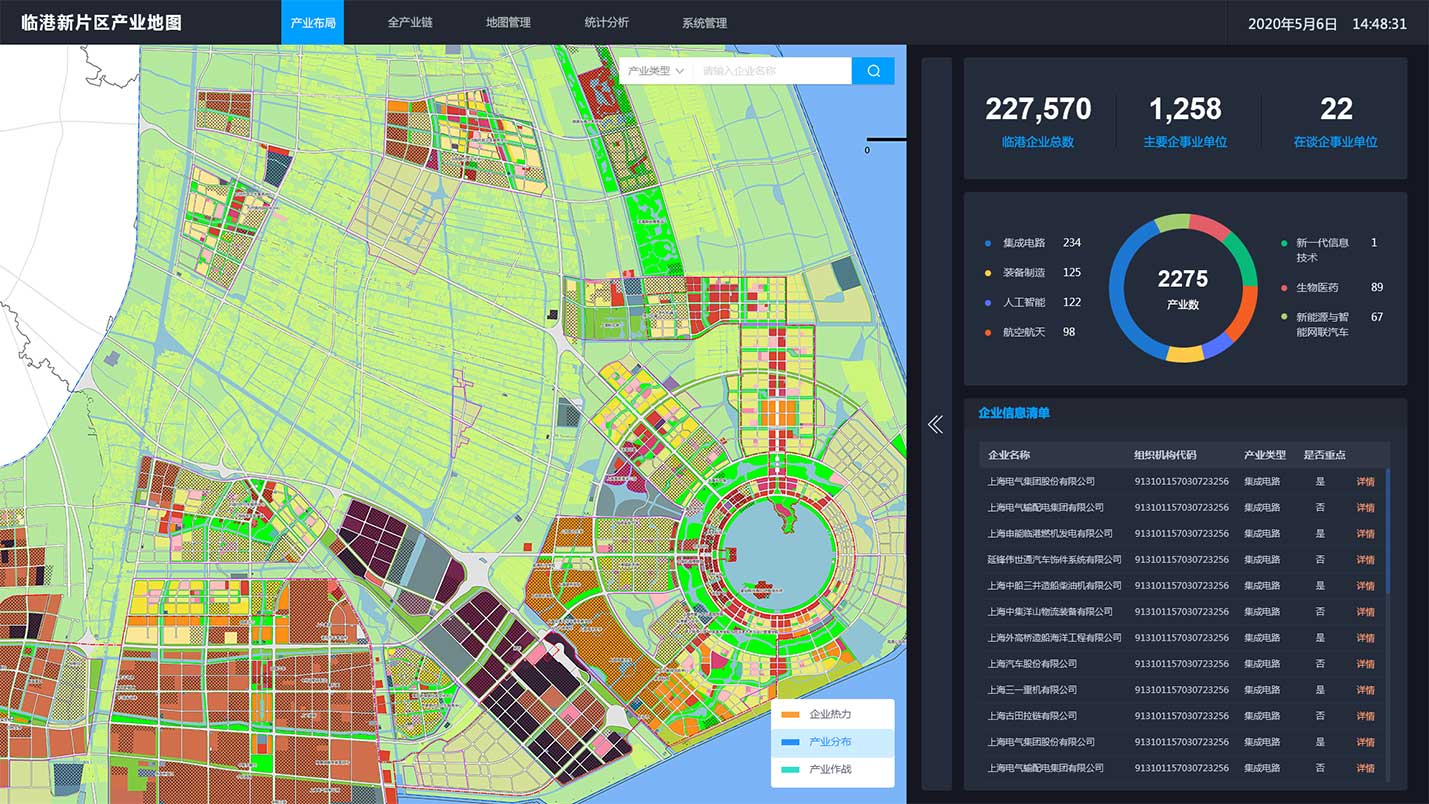The image size is (1429, 804).
Task: Open the 系统管理 menu item
Action: coord(704,23)
